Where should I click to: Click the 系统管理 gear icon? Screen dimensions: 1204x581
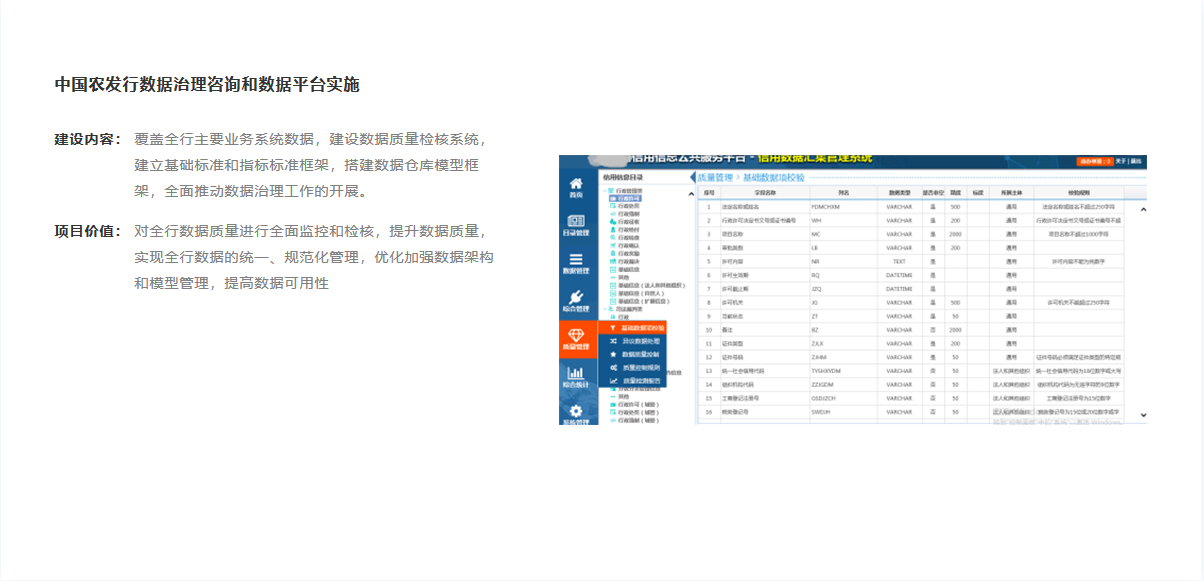coord(576,411)
